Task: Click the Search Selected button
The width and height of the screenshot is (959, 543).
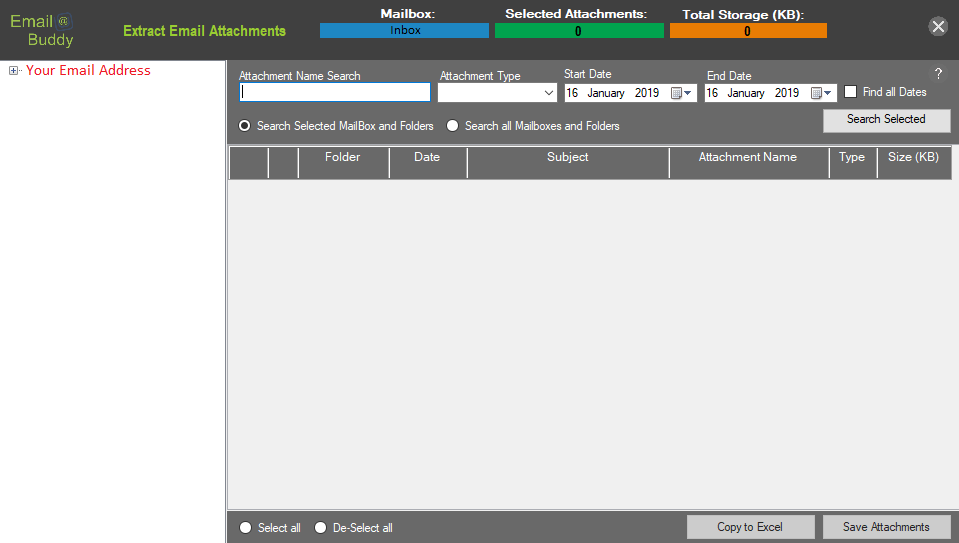Action: 887,120
